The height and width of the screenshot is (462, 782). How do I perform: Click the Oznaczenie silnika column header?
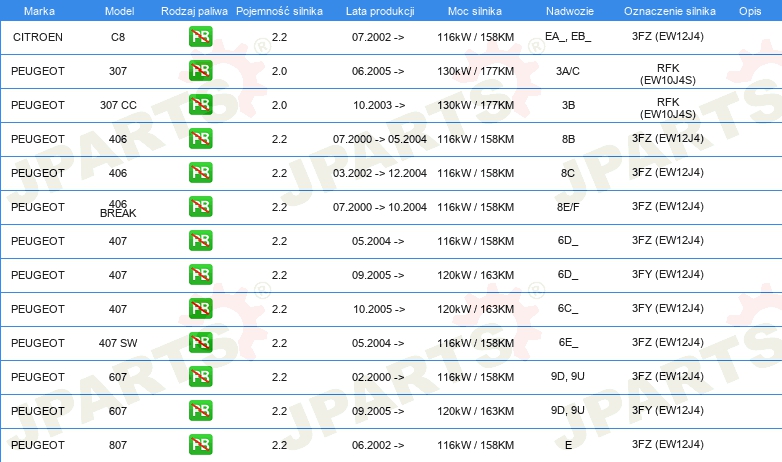coord(670,11)
